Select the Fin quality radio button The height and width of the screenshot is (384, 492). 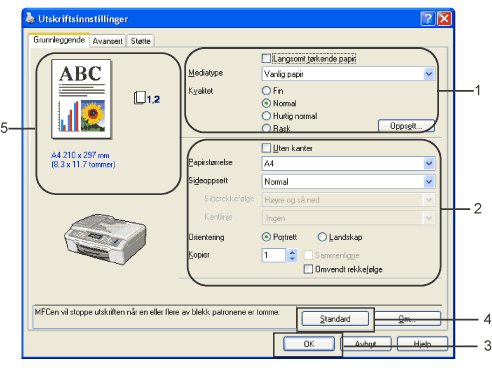(266, 90)
